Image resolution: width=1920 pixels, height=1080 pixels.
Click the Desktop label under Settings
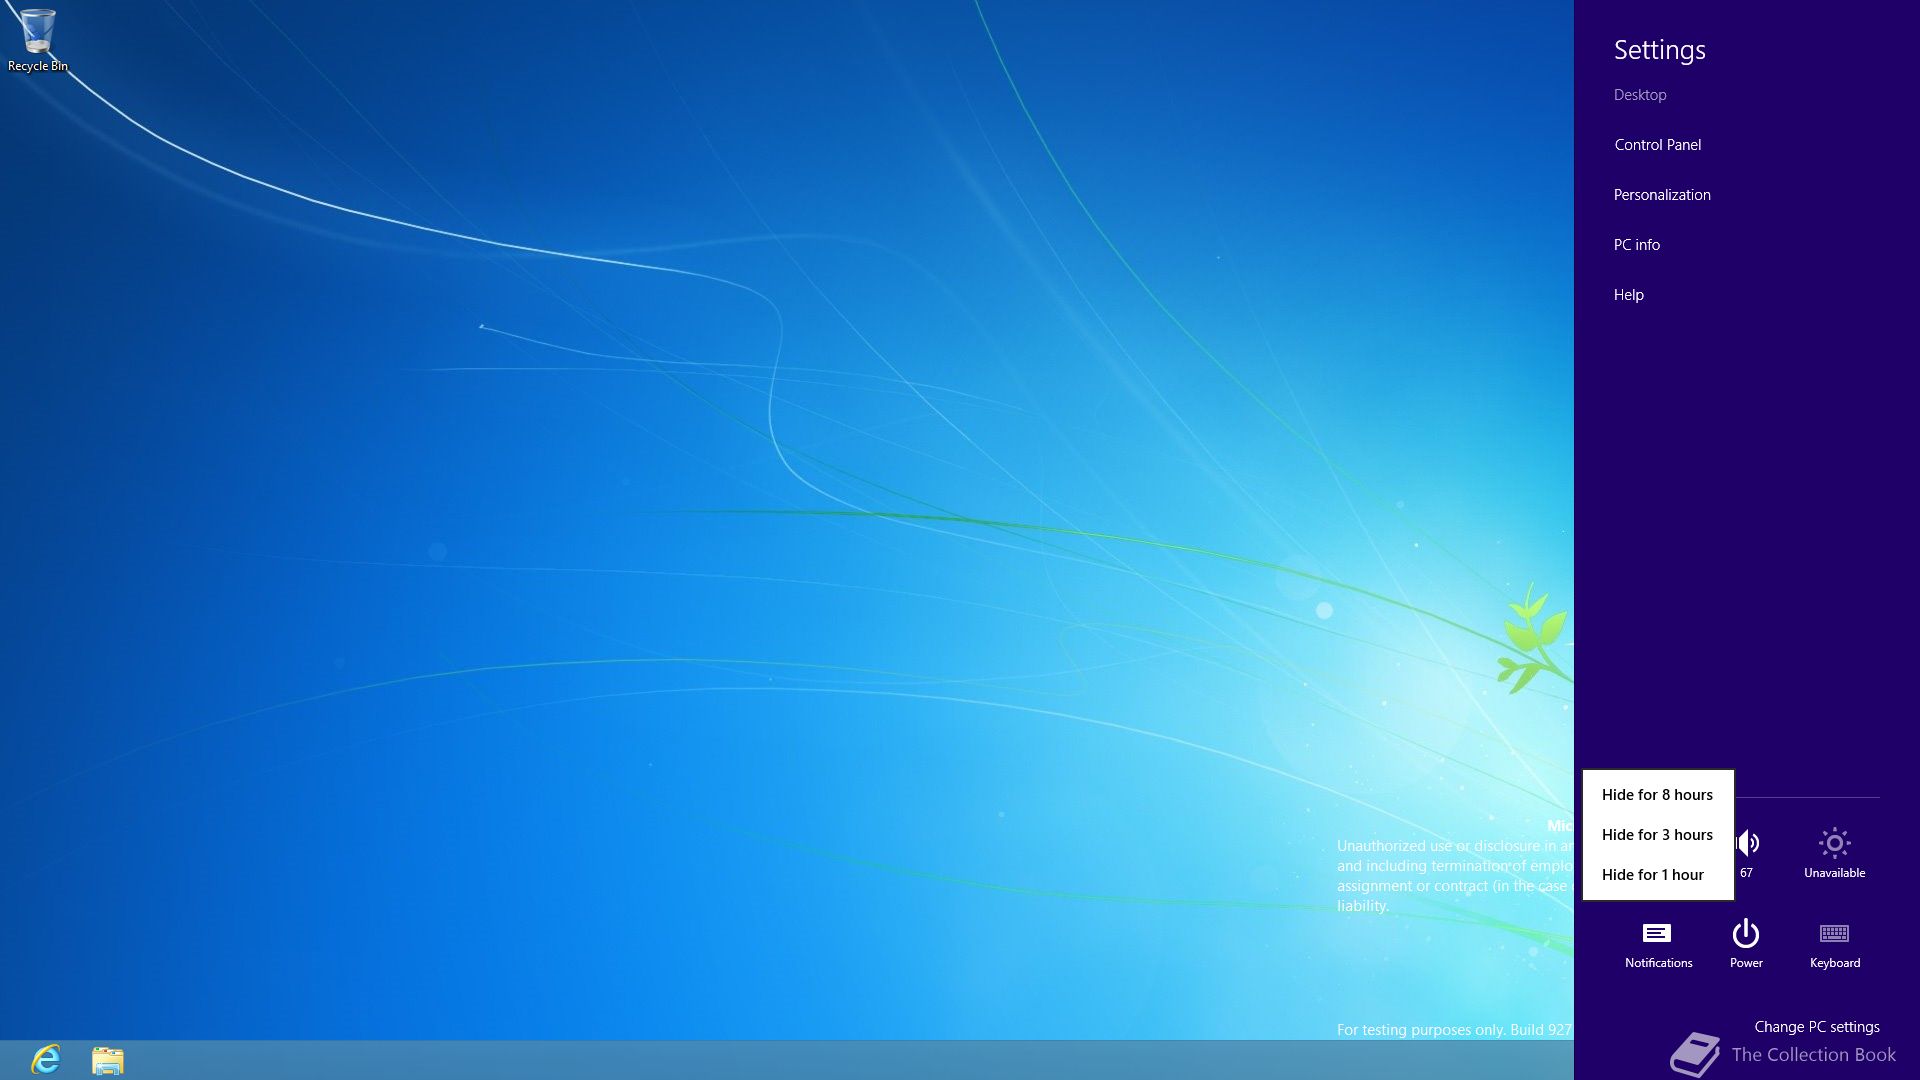pyautogui.click(x=1640, y=95)
